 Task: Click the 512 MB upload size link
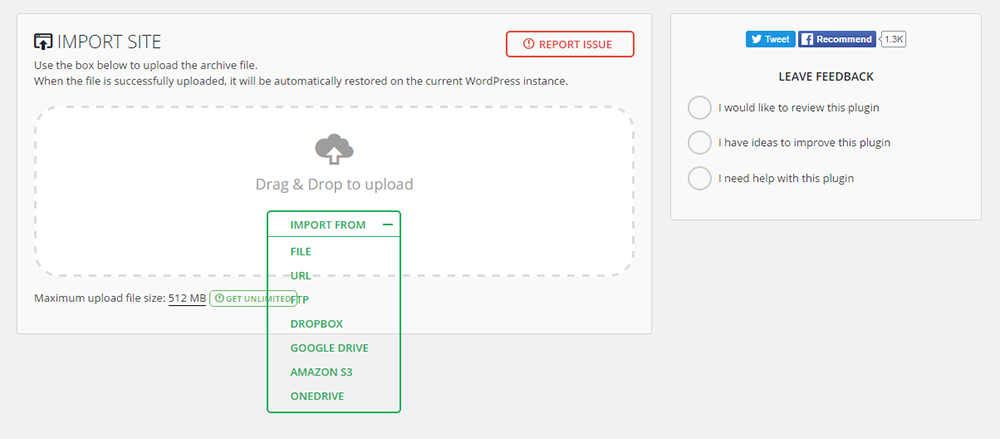187,298
